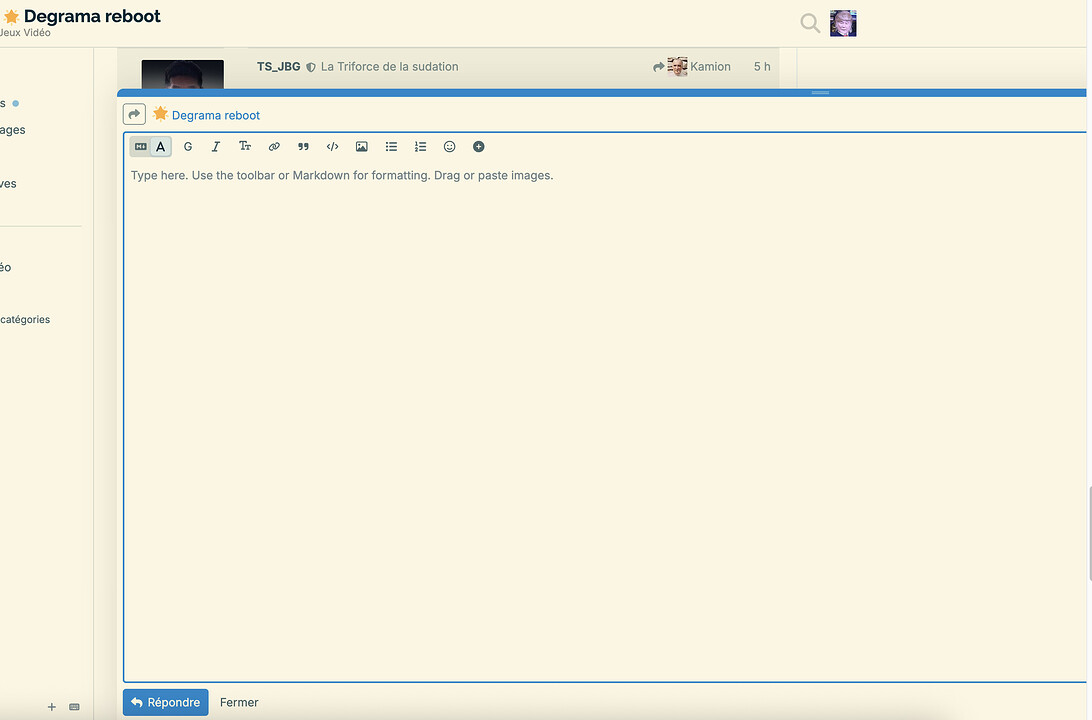Viewport: 1092px width, 720px height.
Task: Toggle rich text editor mode (A)
Action: pyautogui.click(x=161, y=147)
